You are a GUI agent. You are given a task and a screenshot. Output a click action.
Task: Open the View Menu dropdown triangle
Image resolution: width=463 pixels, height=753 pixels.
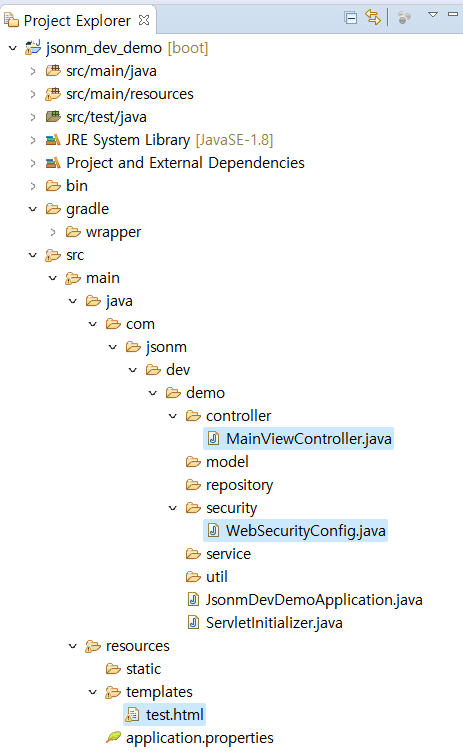coord(433,14)
